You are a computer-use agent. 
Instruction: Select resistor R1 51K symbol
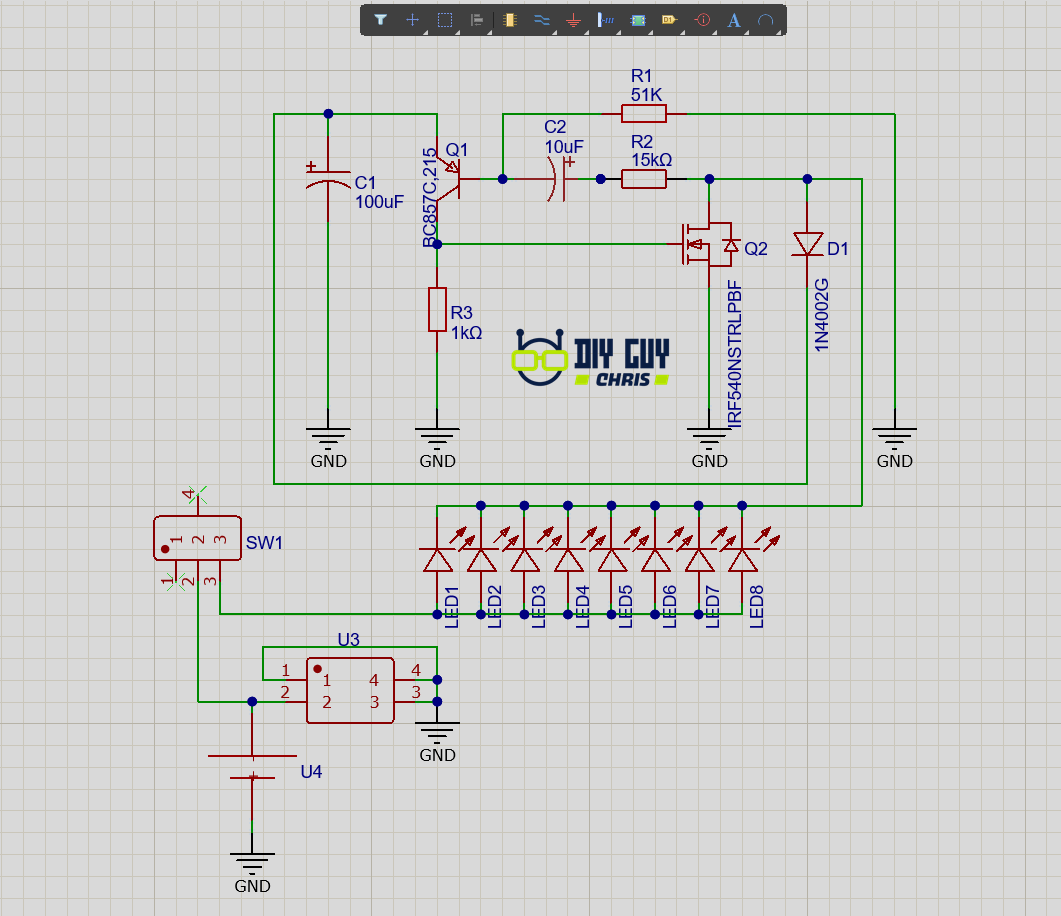(644, 114)
